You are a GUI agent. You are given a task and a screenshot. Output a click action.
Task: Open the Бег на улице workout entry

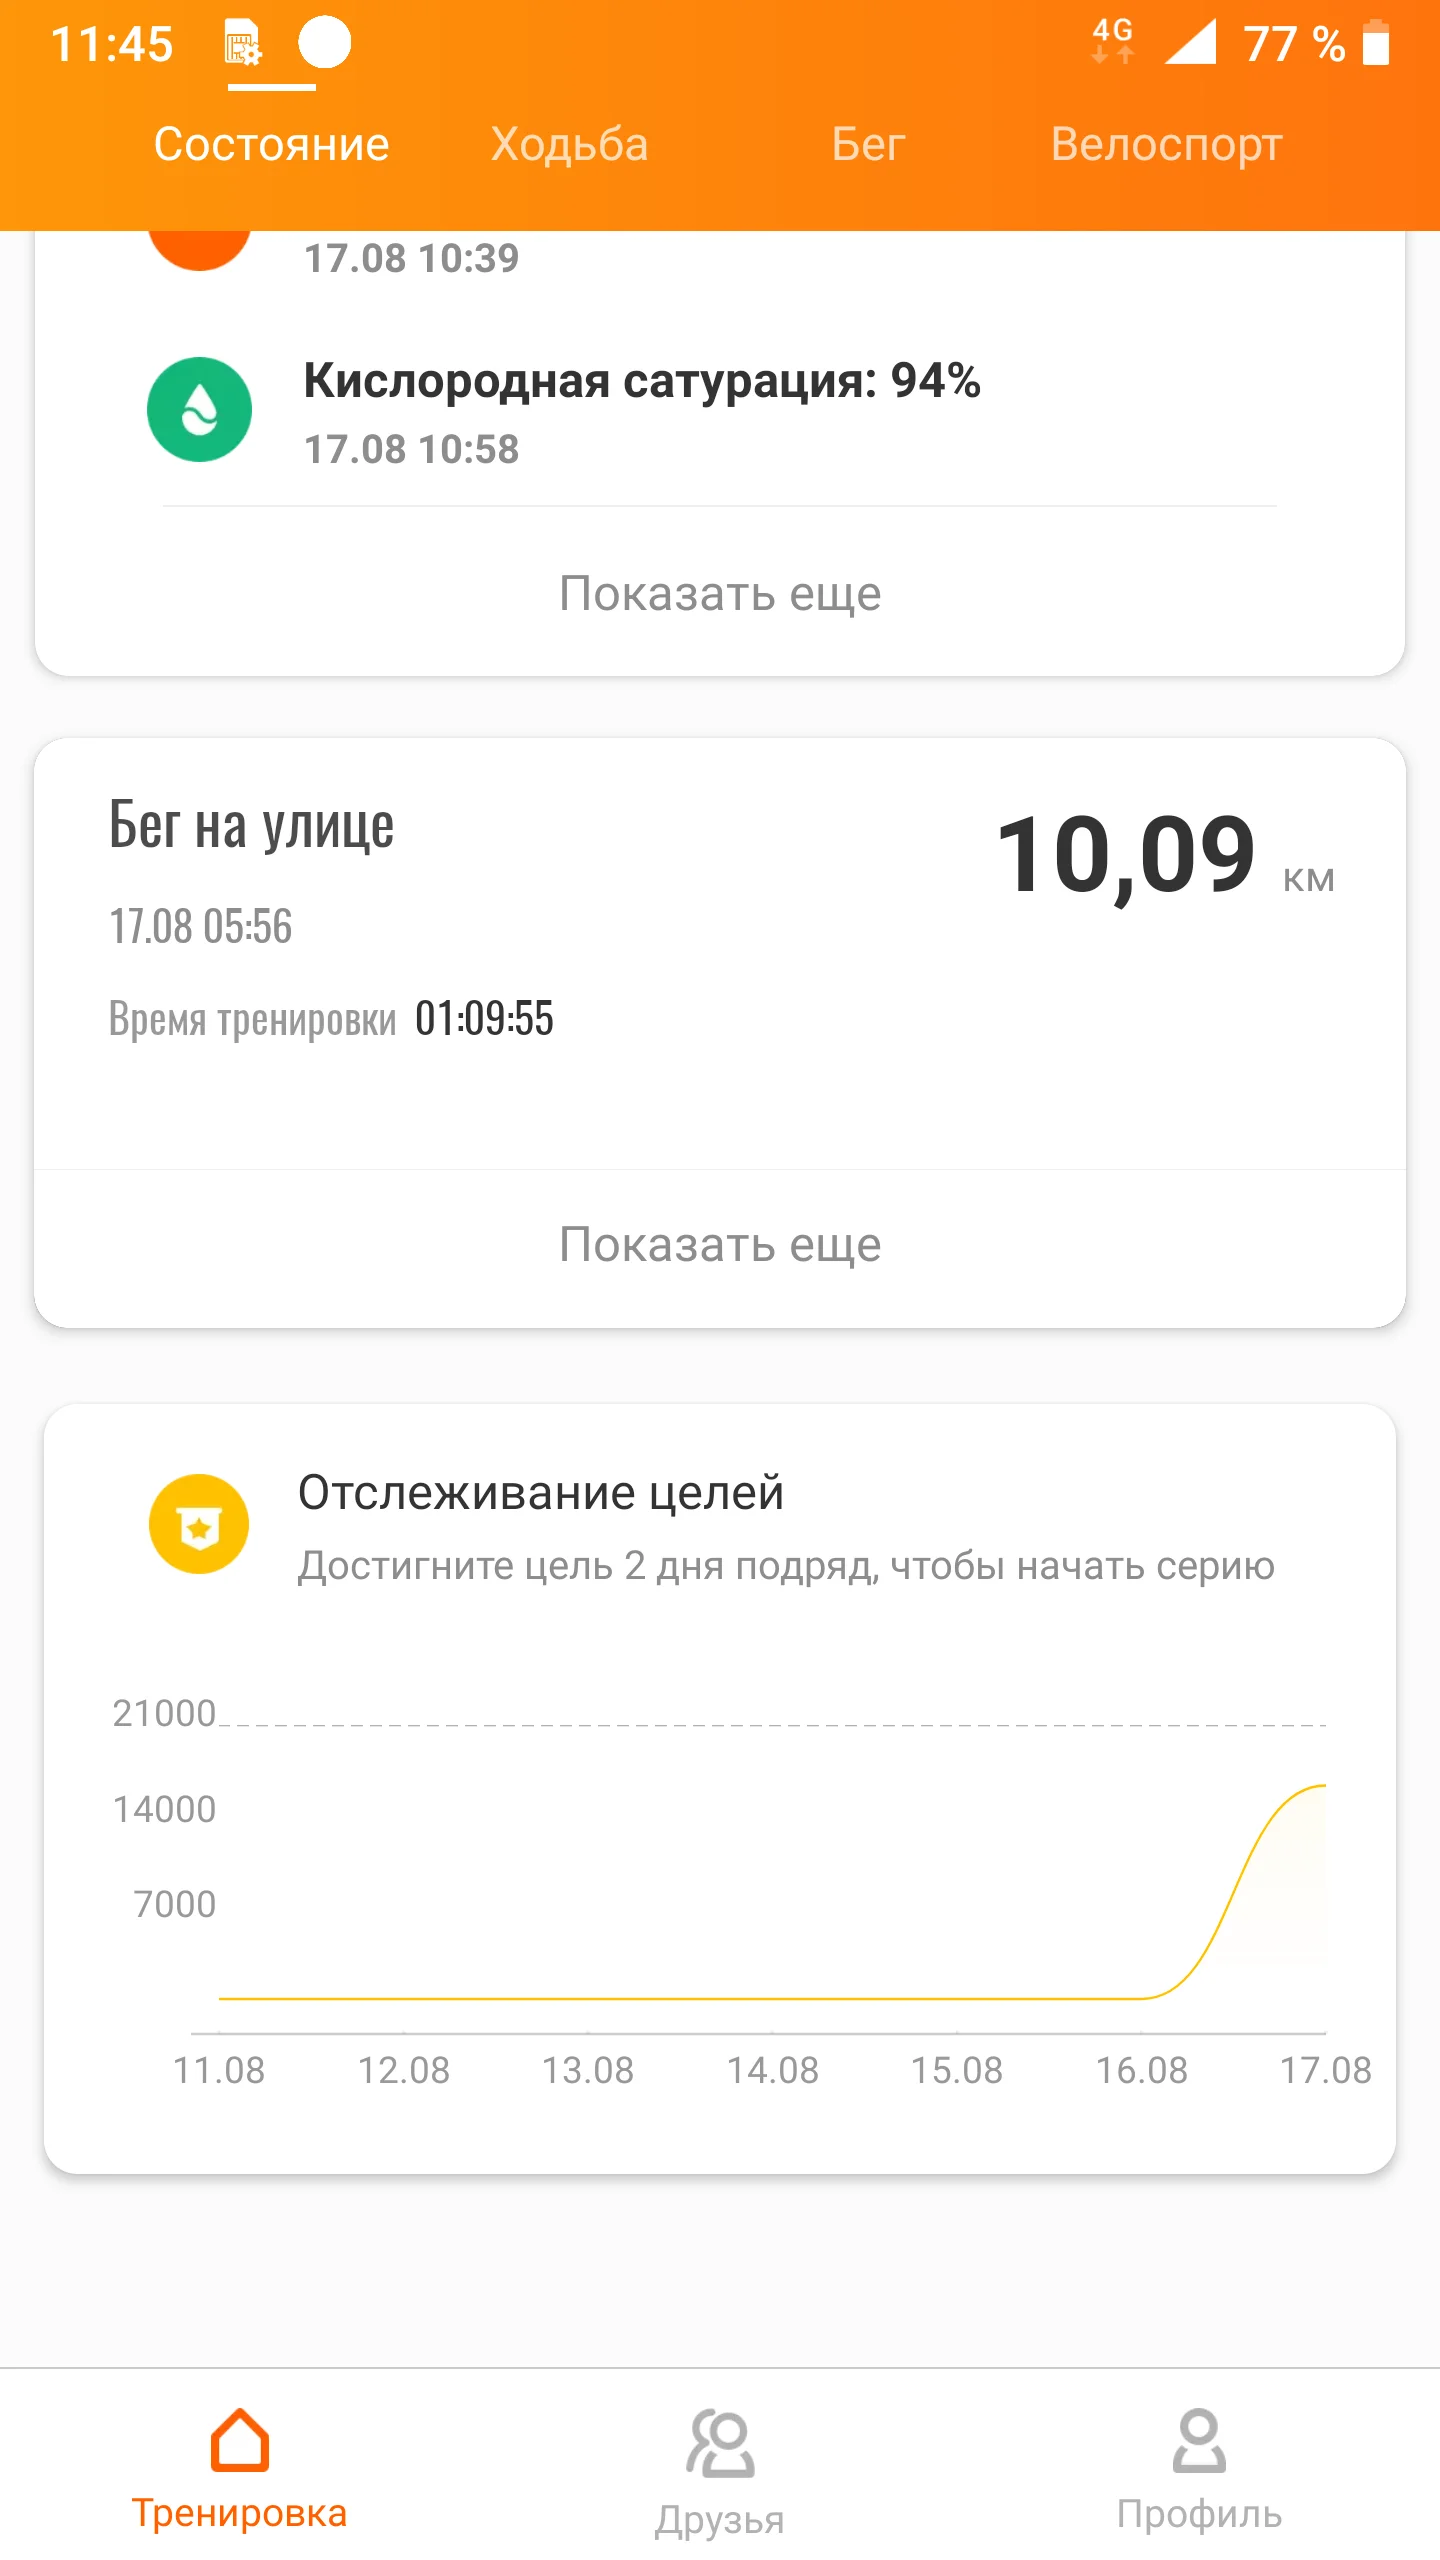pyautogui.click(x=251, y=826)
